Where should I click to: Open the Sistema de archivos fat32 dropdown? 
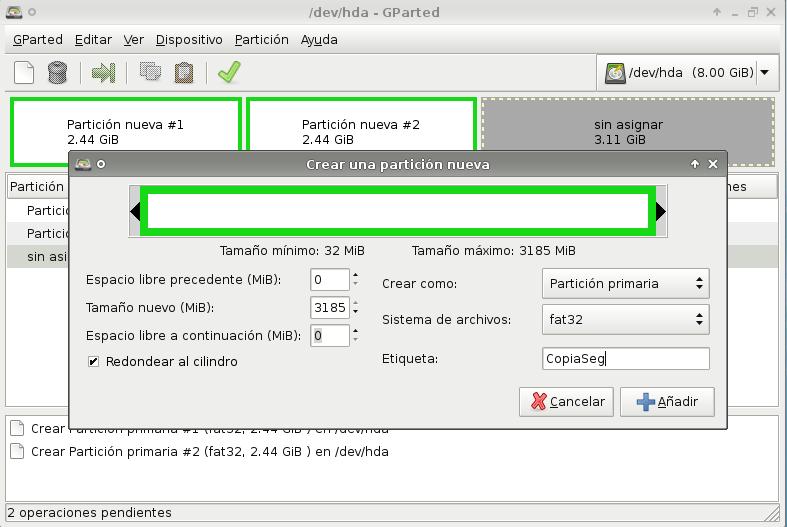[x=625, y=320]
